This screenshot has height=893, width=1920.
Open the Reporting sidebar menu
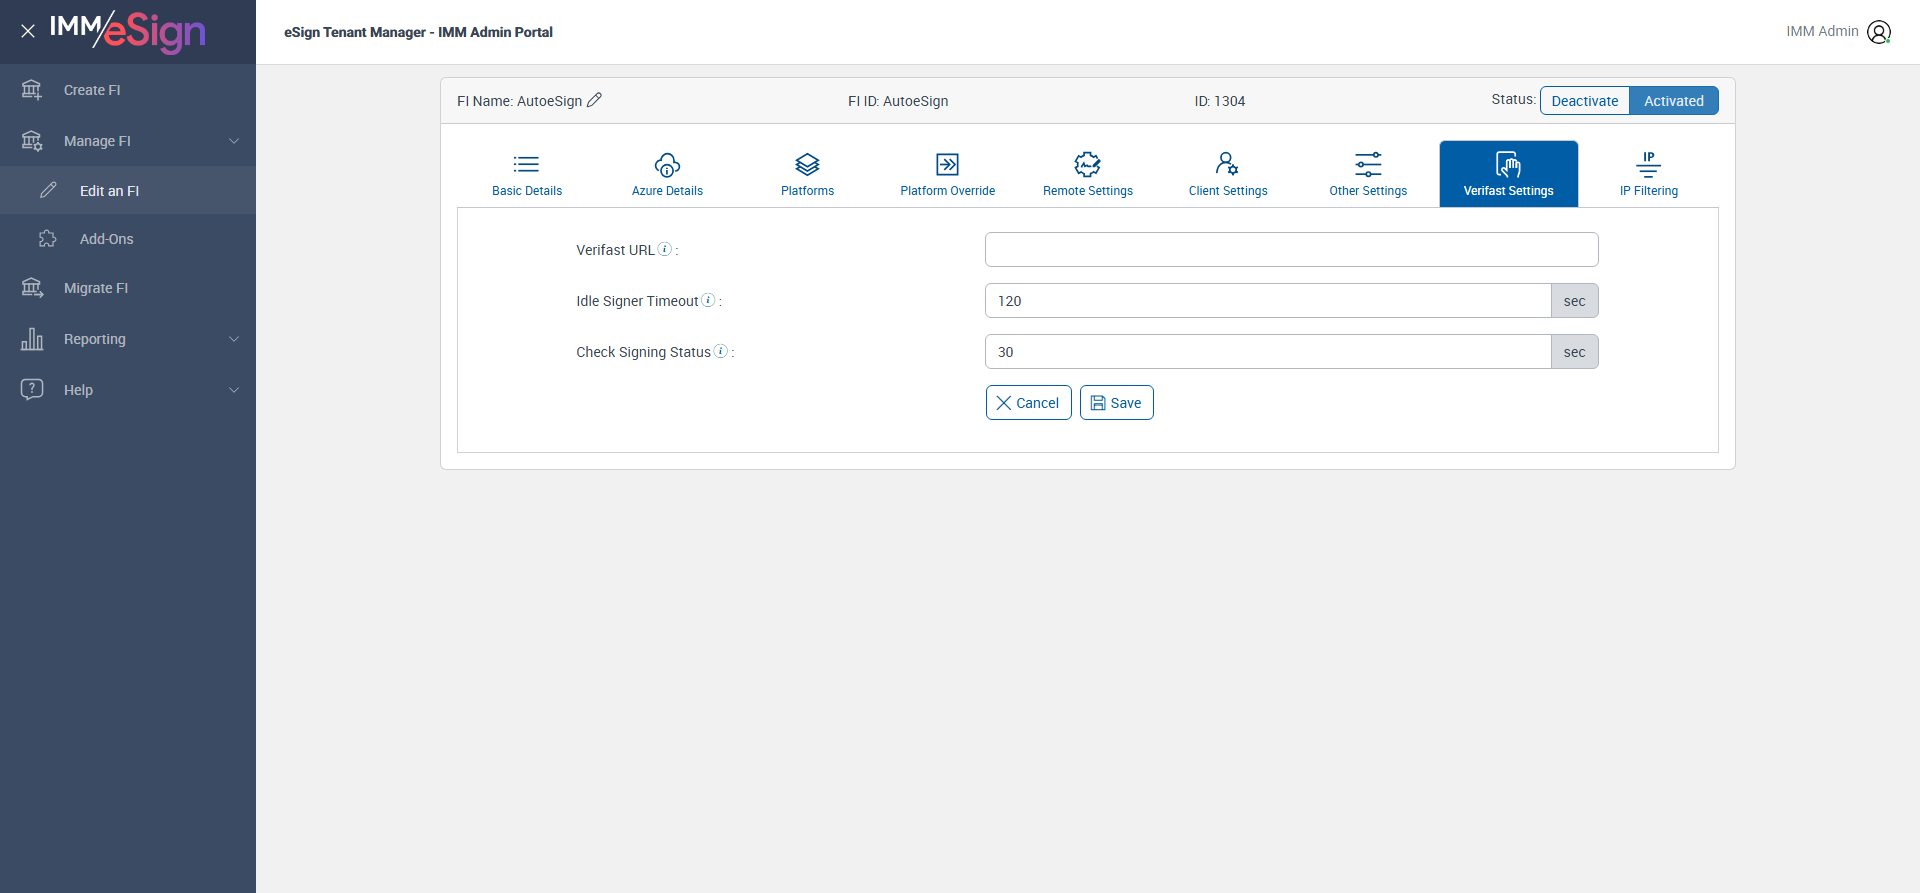pos(128,339)
